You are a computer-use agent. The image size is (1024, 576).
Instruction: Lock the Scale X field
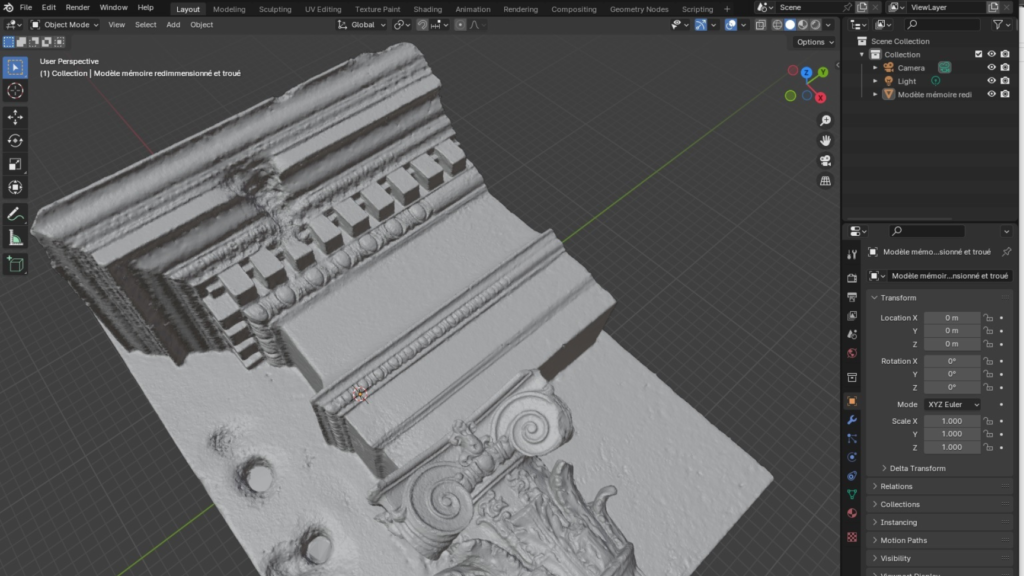[x=989, y=421]
